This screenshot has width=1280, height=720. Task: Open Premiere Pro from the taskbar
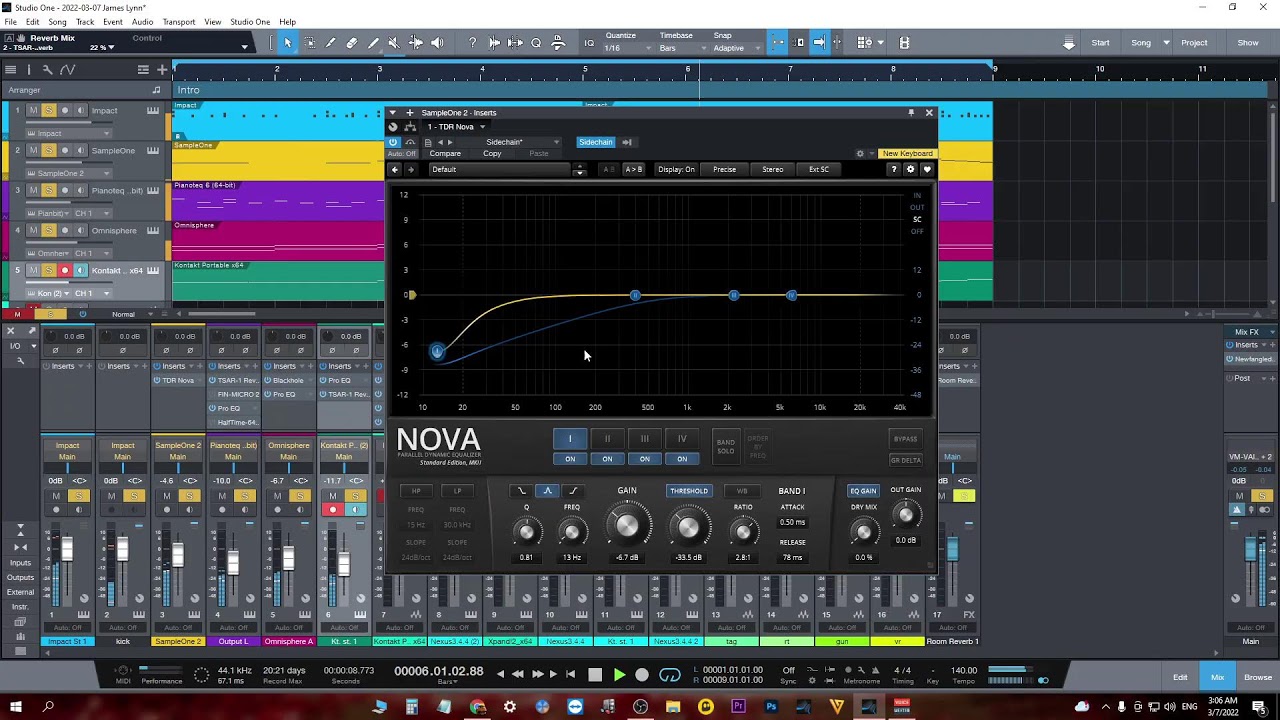[738, 707]
